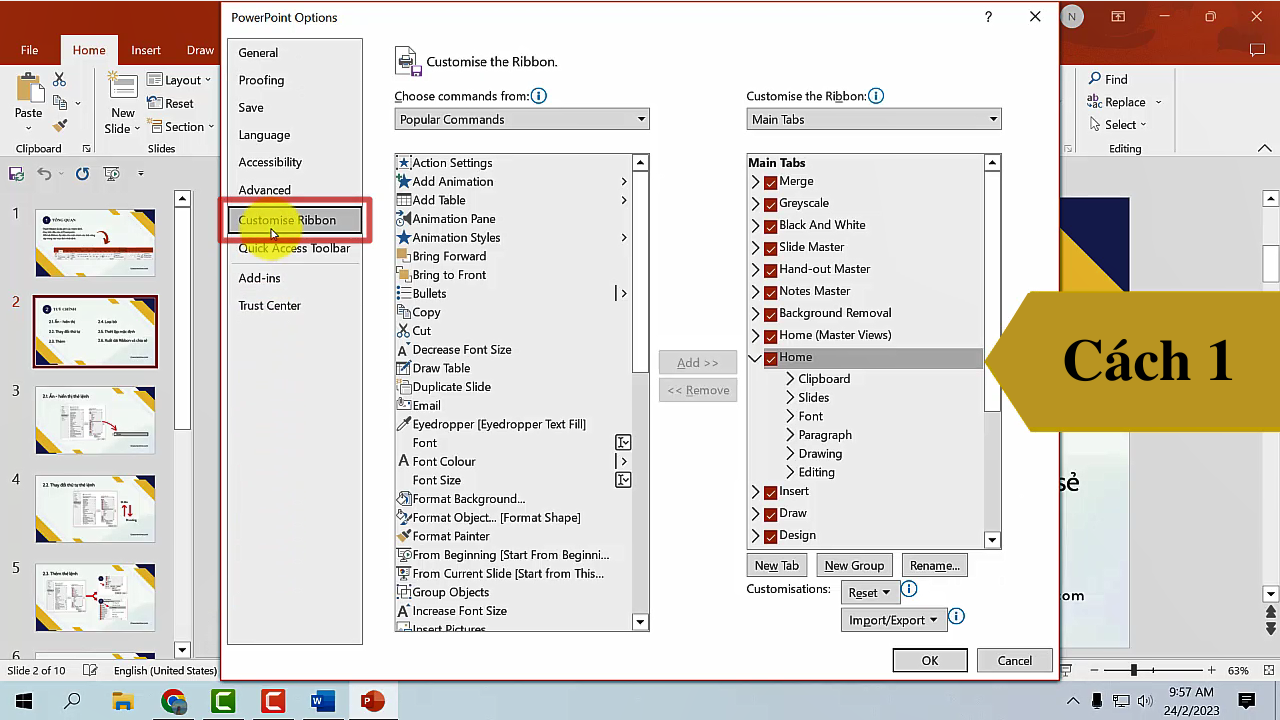Toggle the Black And White checkbox

(770, 226)
